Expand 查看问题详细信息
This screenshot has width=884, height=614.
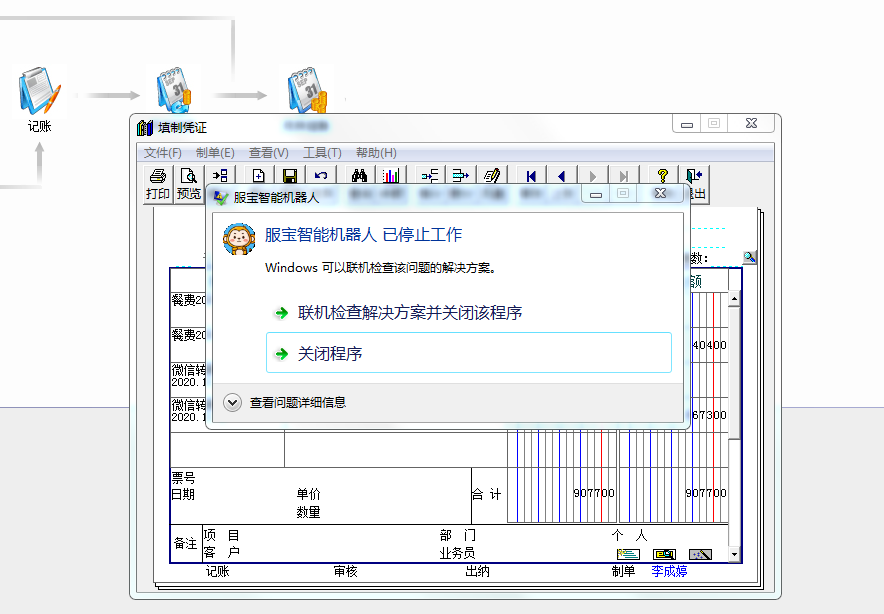click(x=285, y=403)
